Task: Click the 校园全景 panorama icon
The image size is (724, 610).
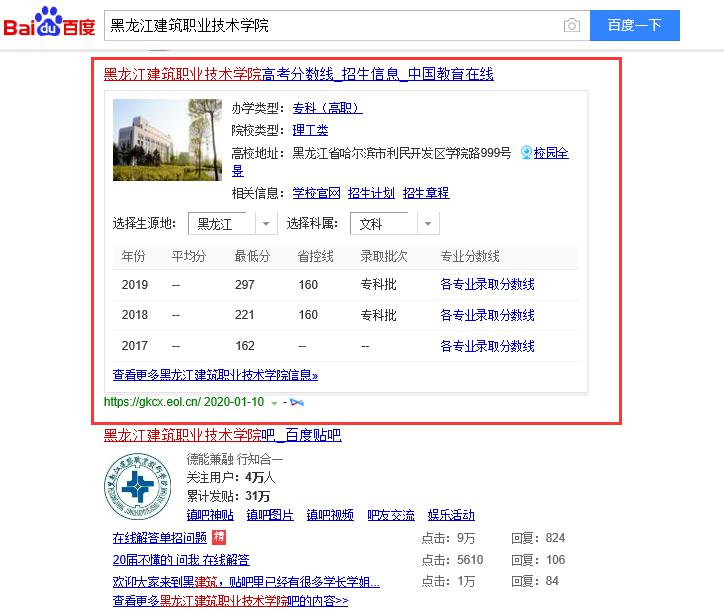Action: (526, 152)
